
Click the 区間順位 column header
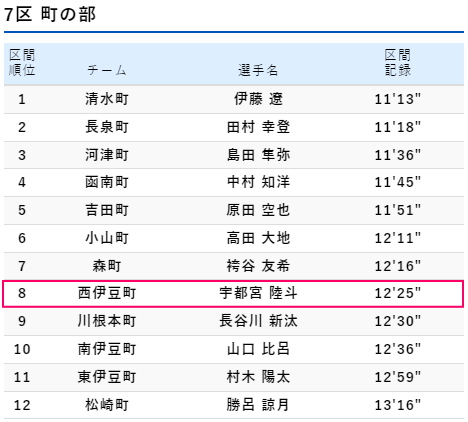pyautogui.click(x=22, y=63)
